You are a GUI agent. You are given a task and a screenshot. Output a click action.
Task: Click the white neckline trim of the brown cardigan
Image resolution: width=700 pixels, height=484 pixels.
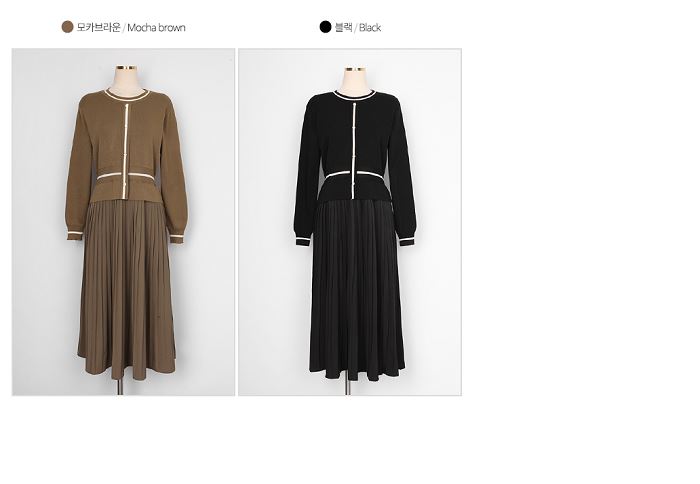click(x=127, y=95)
